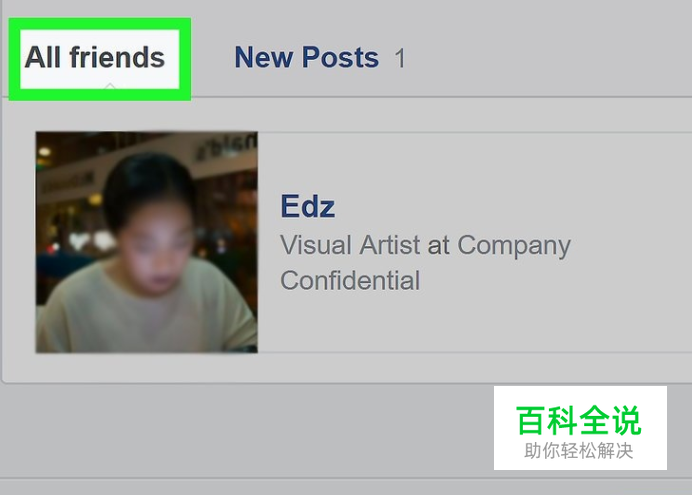The image size is (692, 495).
Task: Switch to the All friends tab
Action: point(94,57)
